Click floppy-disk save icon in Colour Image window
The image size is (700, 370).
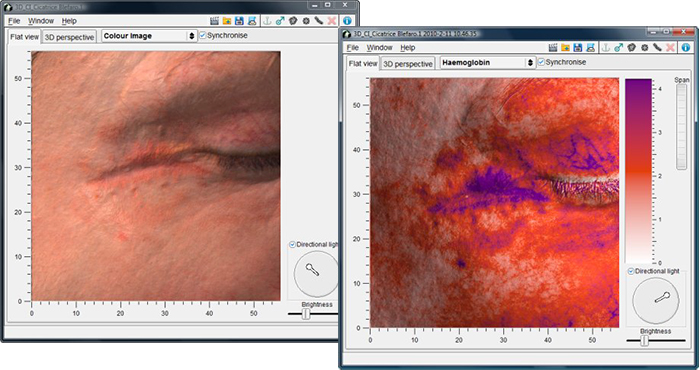(x=239, y=21)
